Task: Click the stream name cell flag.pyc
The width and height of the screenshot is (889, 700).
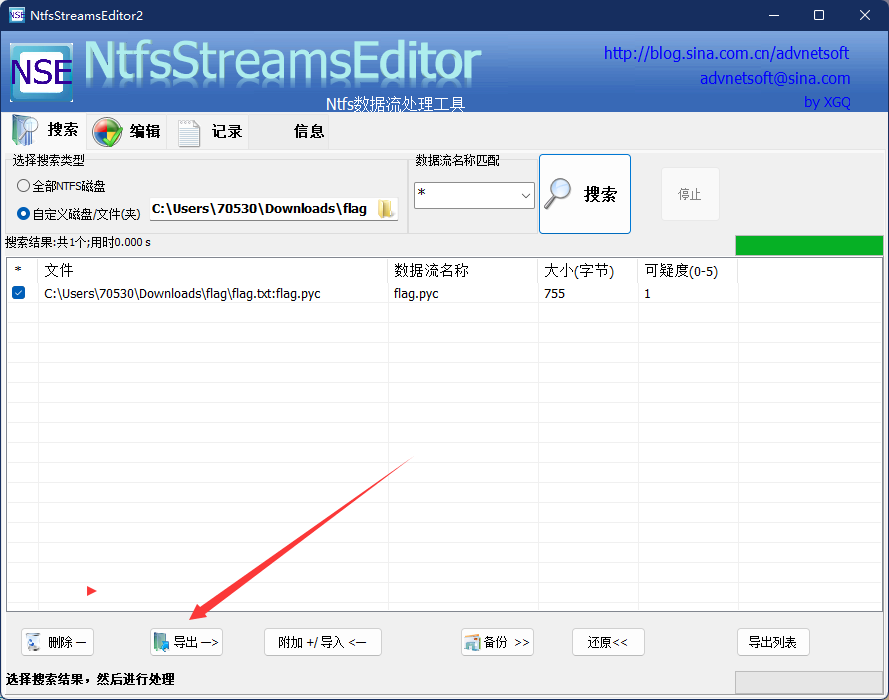Action: [x=416, y=294]
